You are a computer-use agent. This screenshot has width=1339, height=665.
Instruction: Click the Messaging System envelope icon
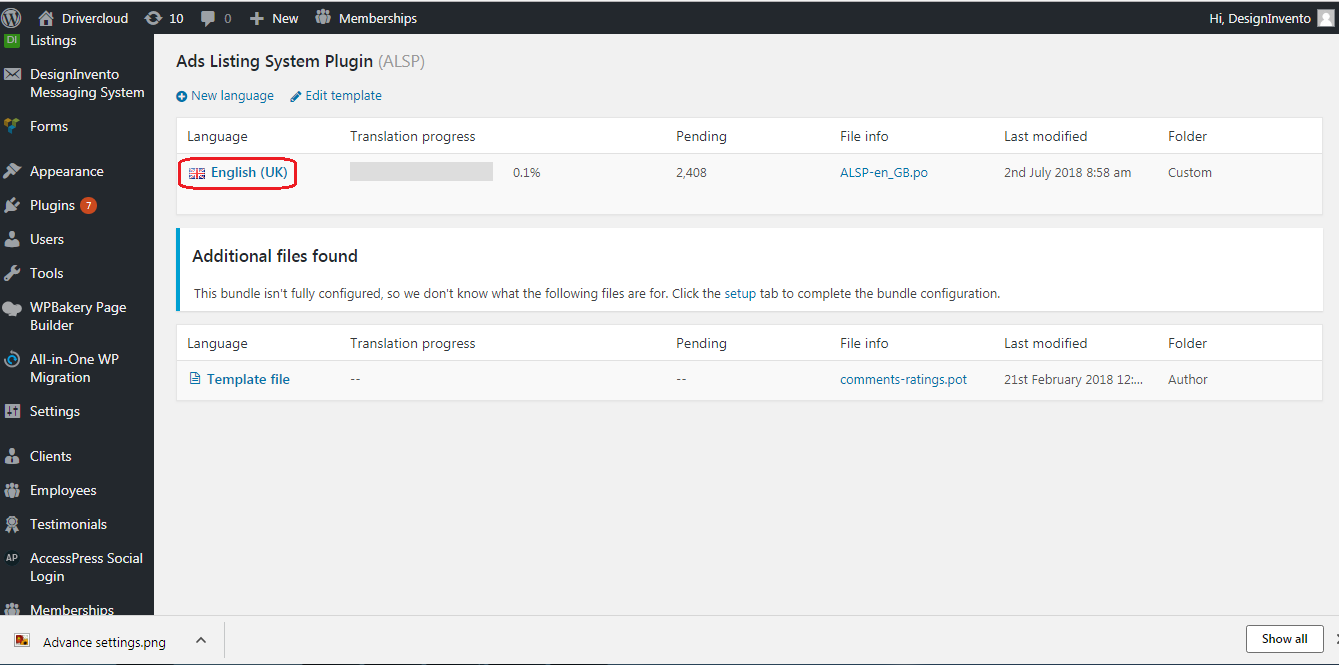[12, 74]
